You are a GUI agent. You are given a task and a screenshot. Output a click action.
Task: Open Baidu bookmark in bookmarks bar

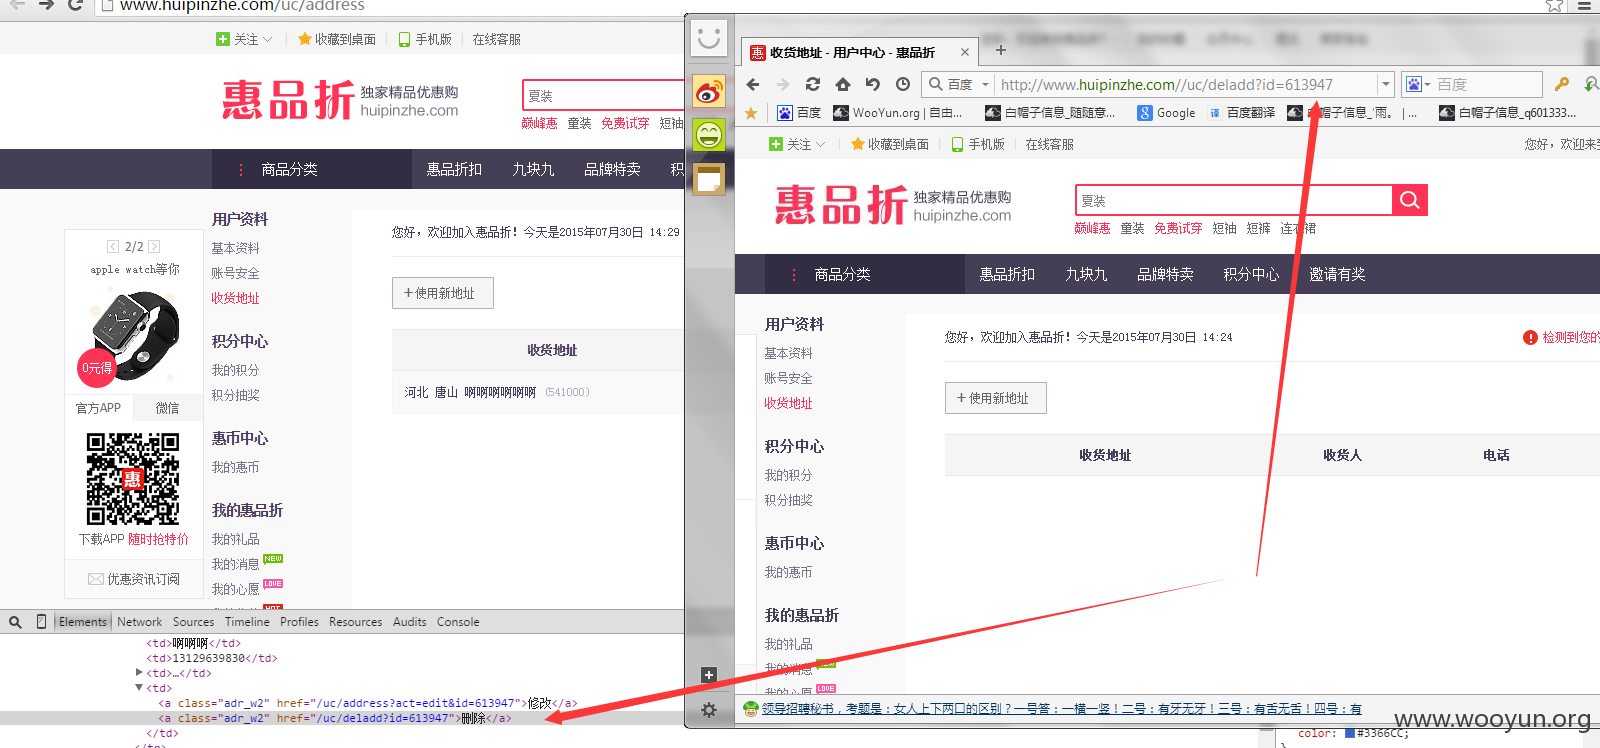tap(799, 113)
